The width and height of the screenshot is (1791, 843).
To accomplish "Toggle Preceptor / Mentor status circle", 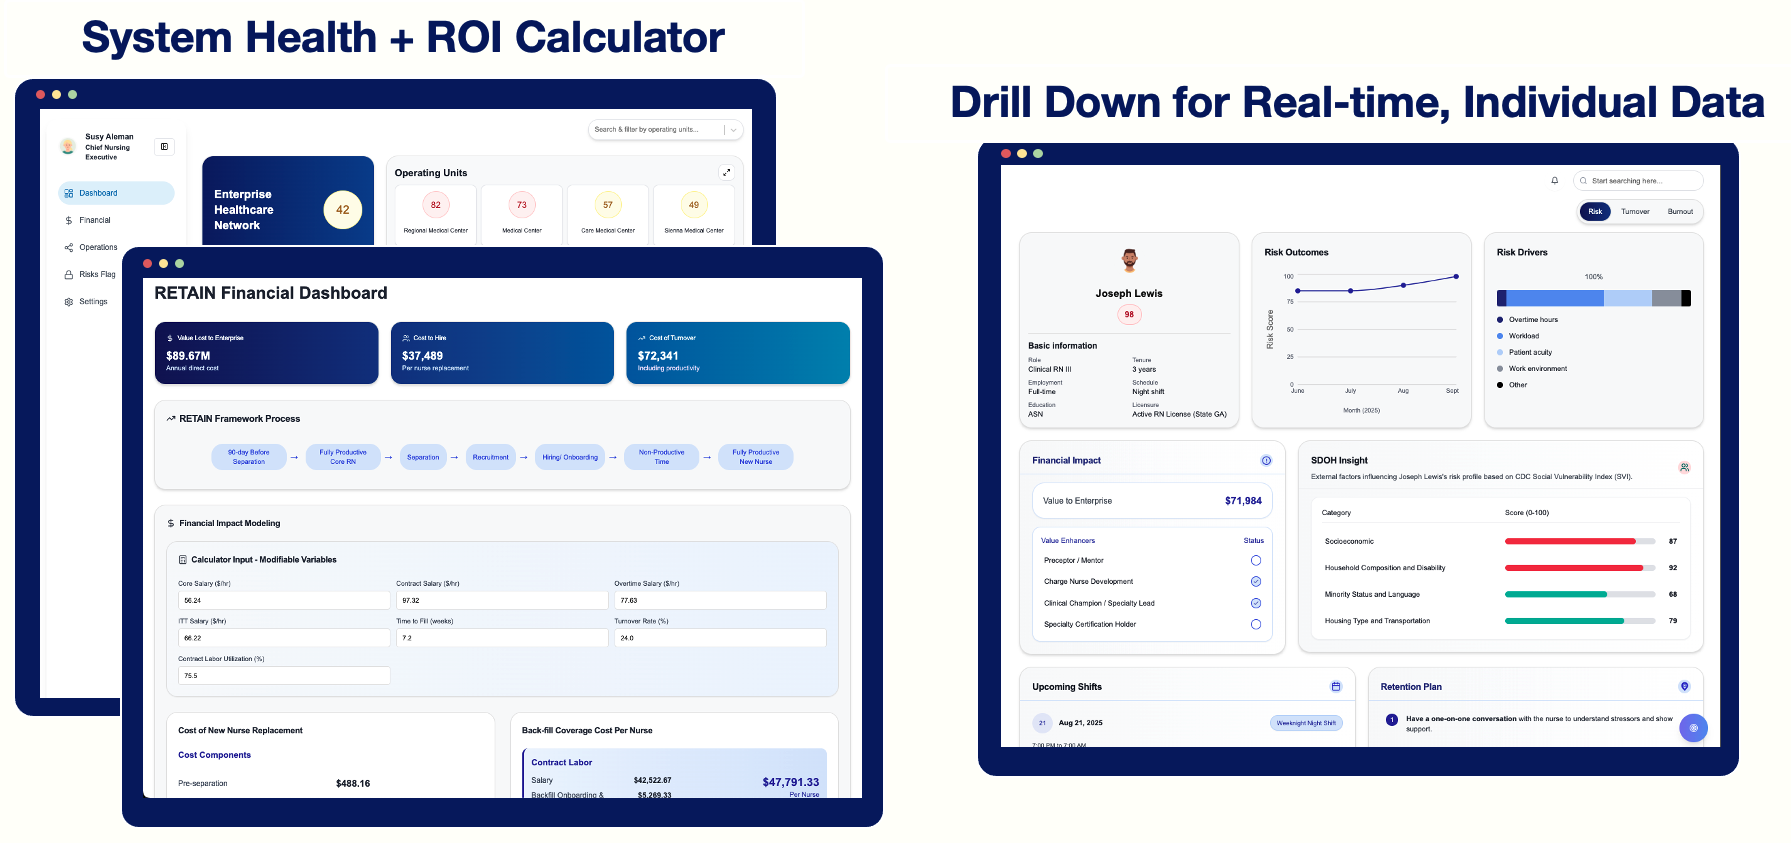I will click(x=1256, y=561).
